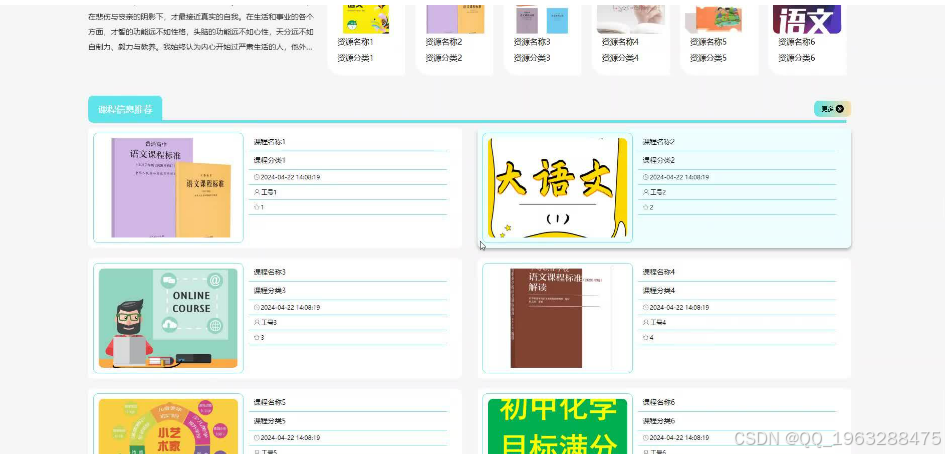Click the 资源名称5 link
Image resolution: width=945 pixels, height=454 pixels.
(x=708, y=42)
